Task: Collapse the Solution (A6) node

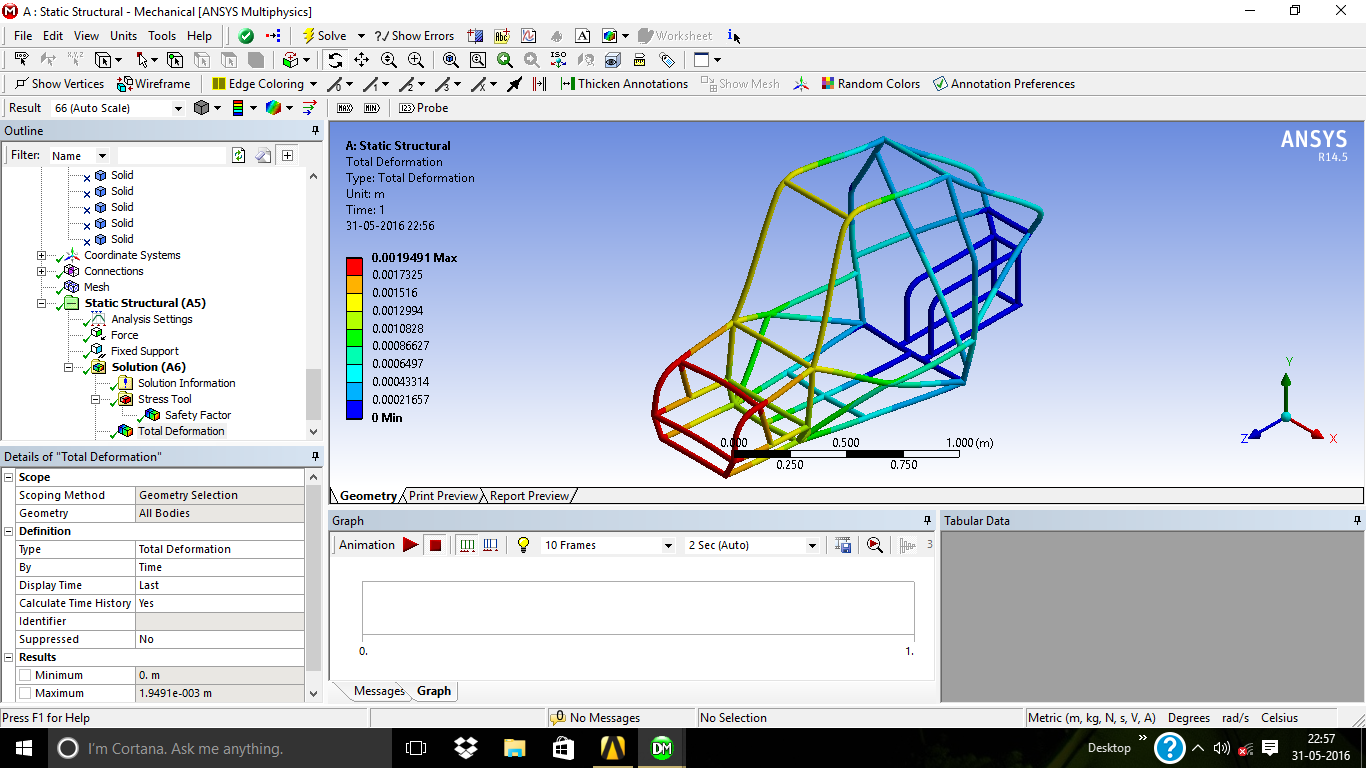Action: 69,367
